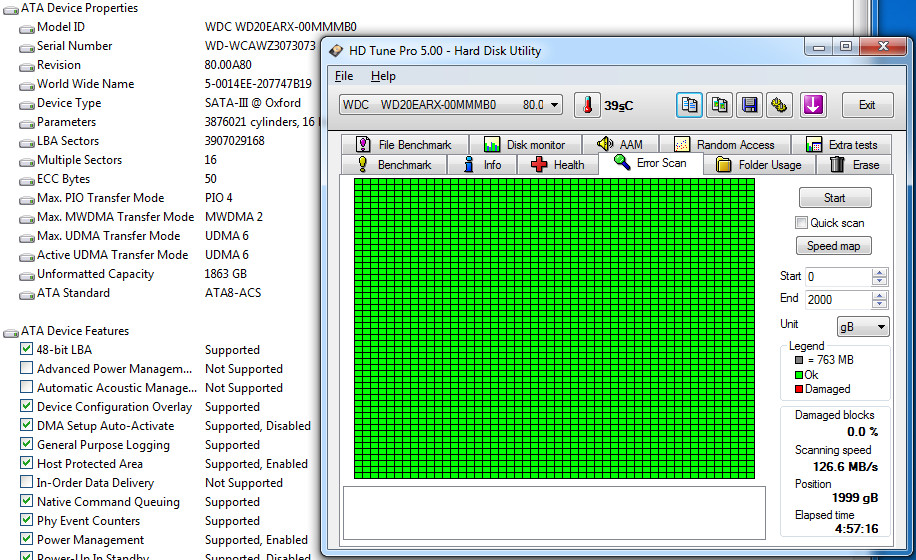This screenshot has width=916, height=560.
Task: Toggle the Power Management checkbox
Action: pos(26,539)
